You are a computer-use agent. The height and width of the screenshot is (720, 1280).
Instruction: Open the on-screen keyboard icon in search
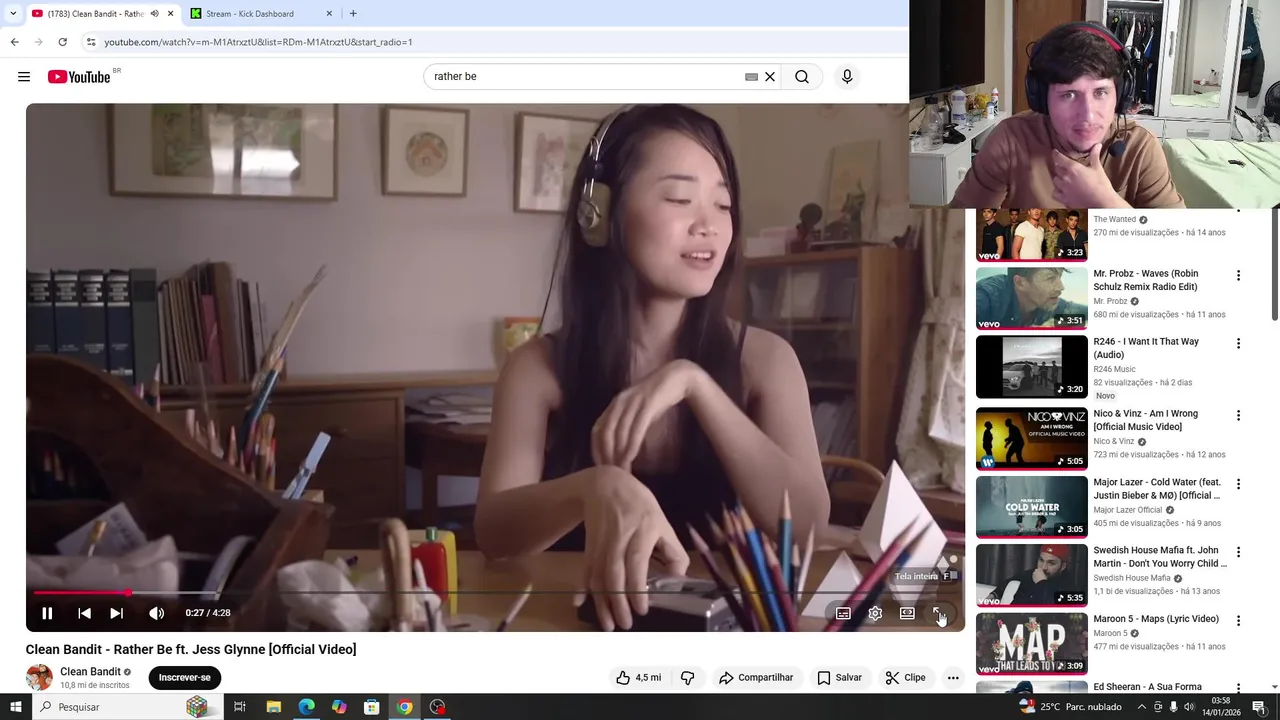tap(751, 77)
